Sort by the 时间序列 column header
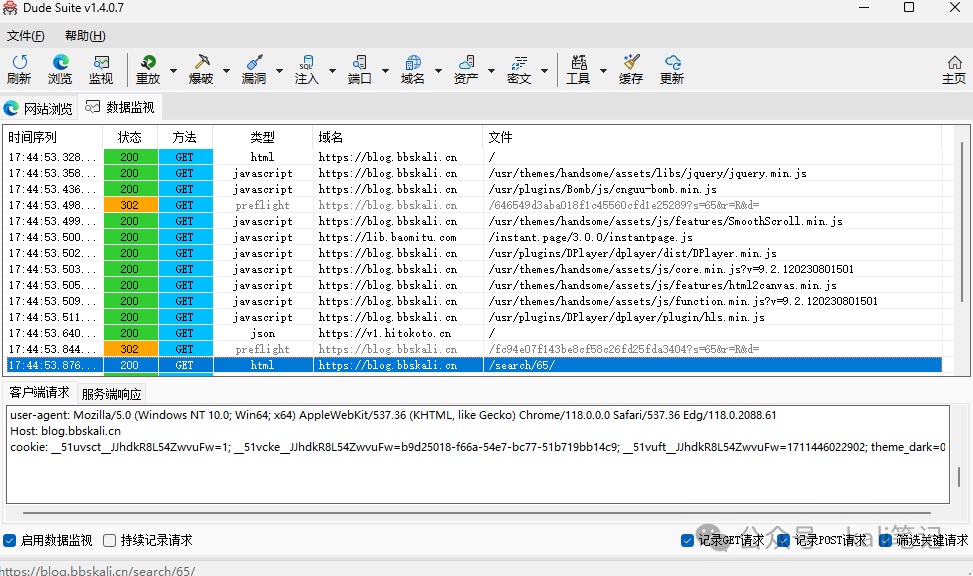This screenshot has width=973, height=576. tap(54, 137)
